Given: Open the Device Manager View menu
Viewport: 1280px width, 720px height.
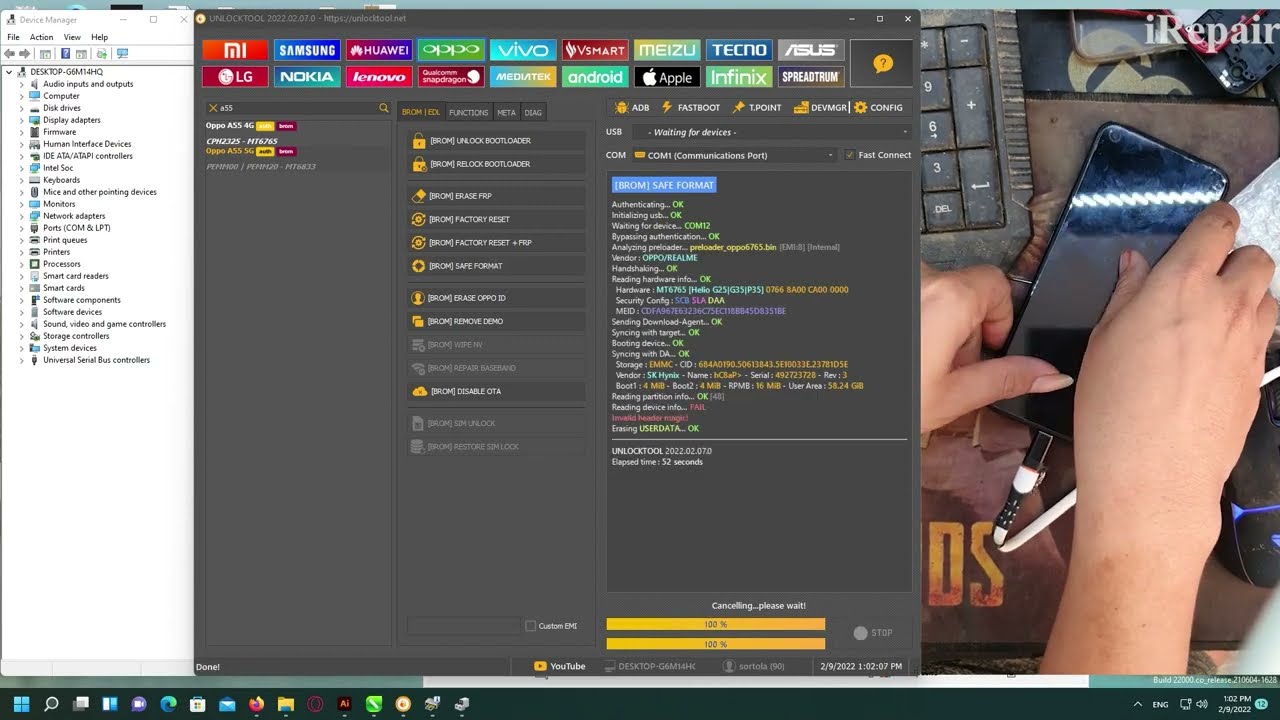Looking at the screenshot, I should pyautogui.click(x=72, y=37).
